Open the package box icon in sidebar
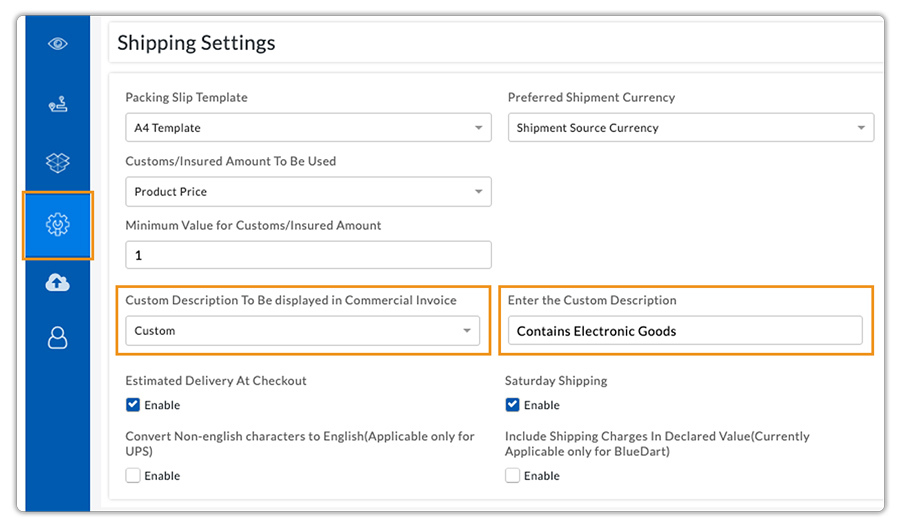This screenshot has height=527, width=900. click(57, 163)
